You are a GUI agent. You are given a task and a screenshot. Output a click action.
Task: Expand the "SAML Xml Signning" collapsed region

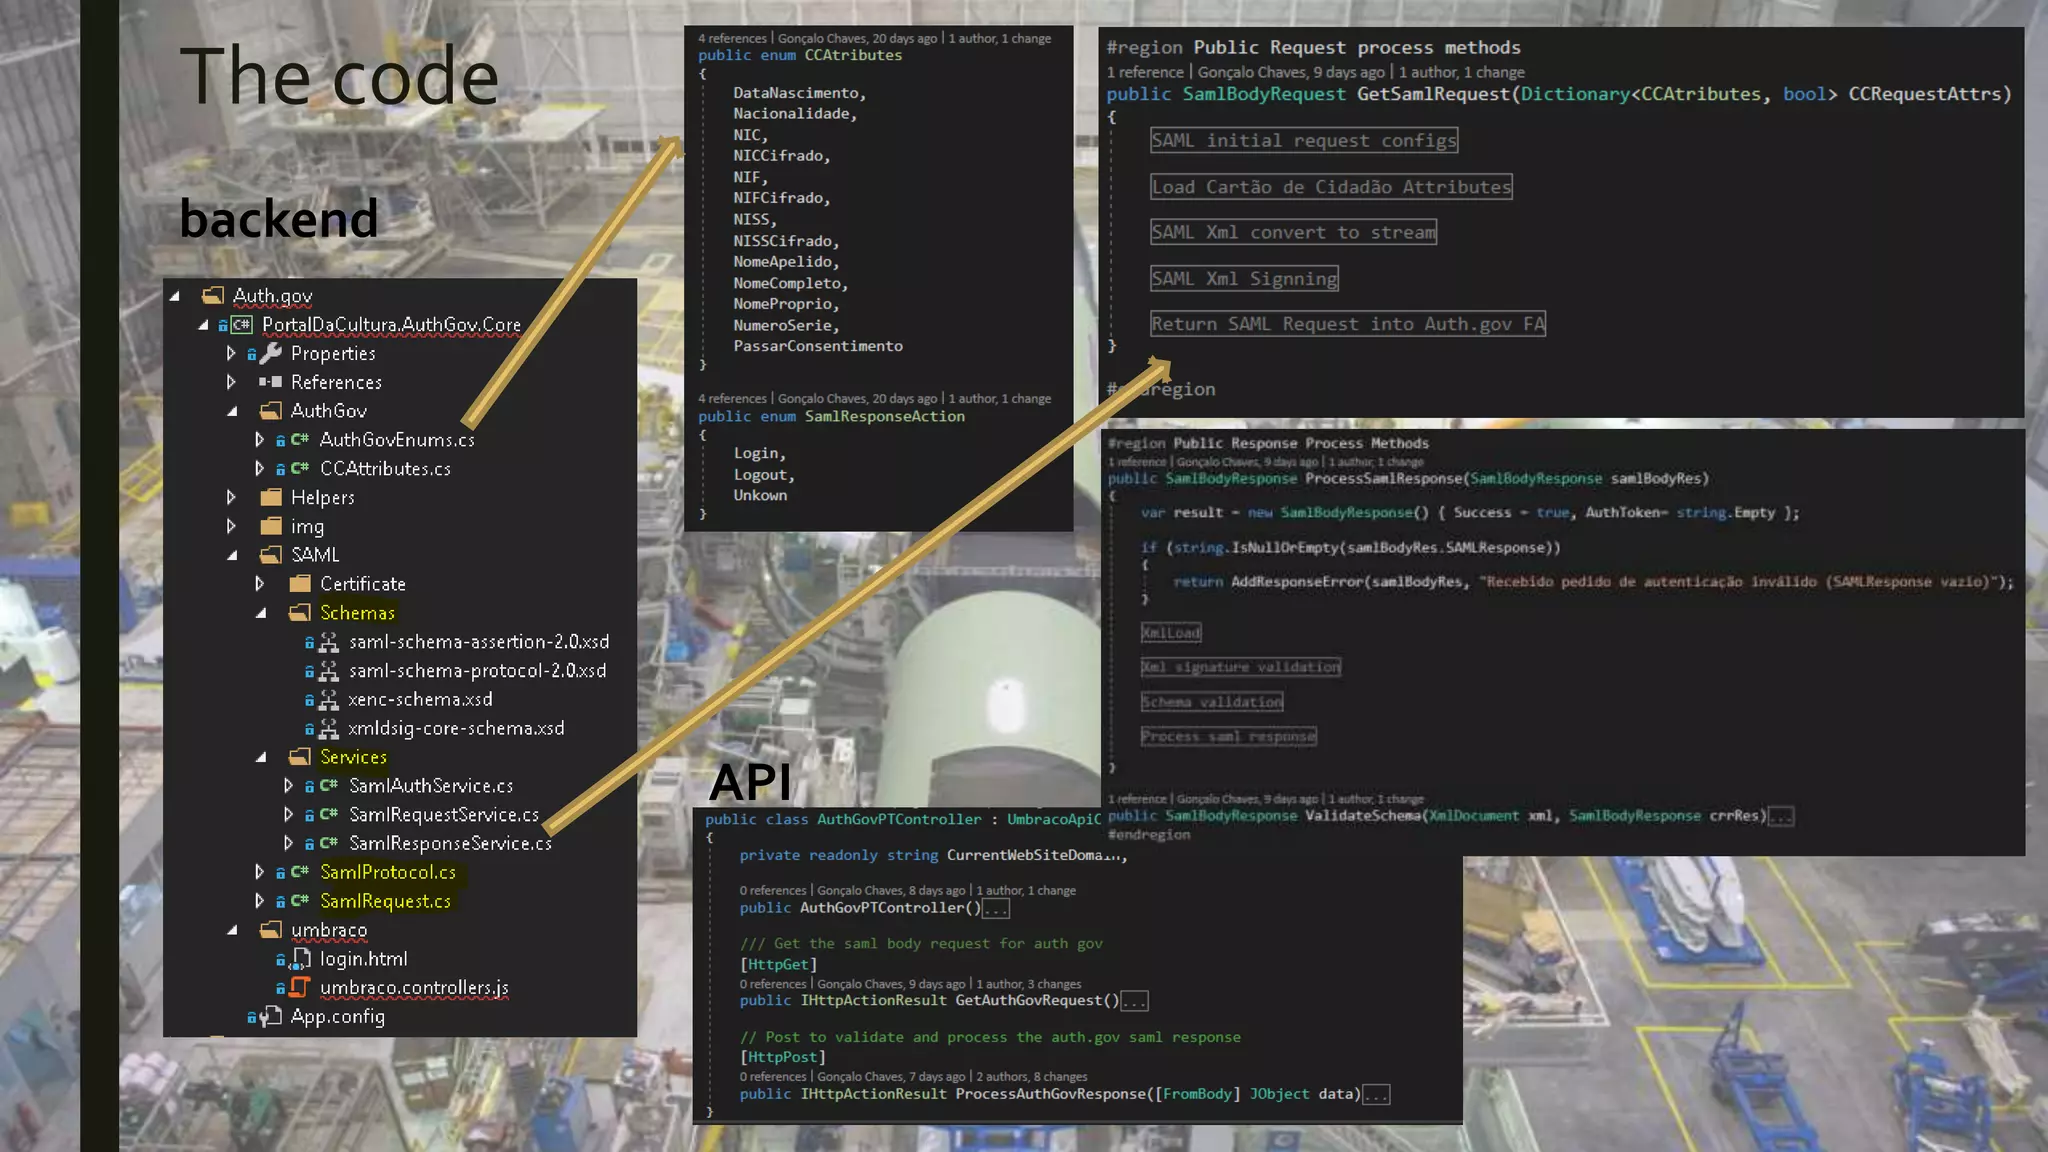click(1243, 279)
